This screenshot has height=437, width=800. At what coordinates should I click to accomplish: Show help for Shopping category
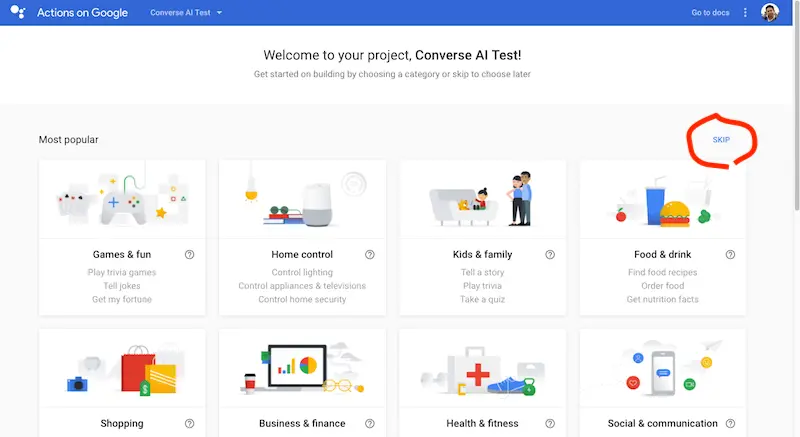coord(189,423)
